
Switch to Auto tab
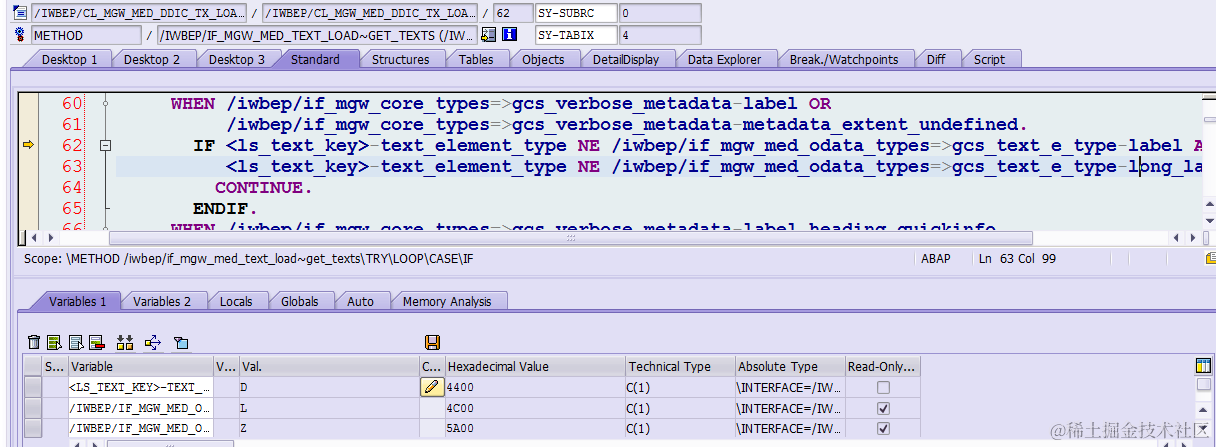point(360,301)
